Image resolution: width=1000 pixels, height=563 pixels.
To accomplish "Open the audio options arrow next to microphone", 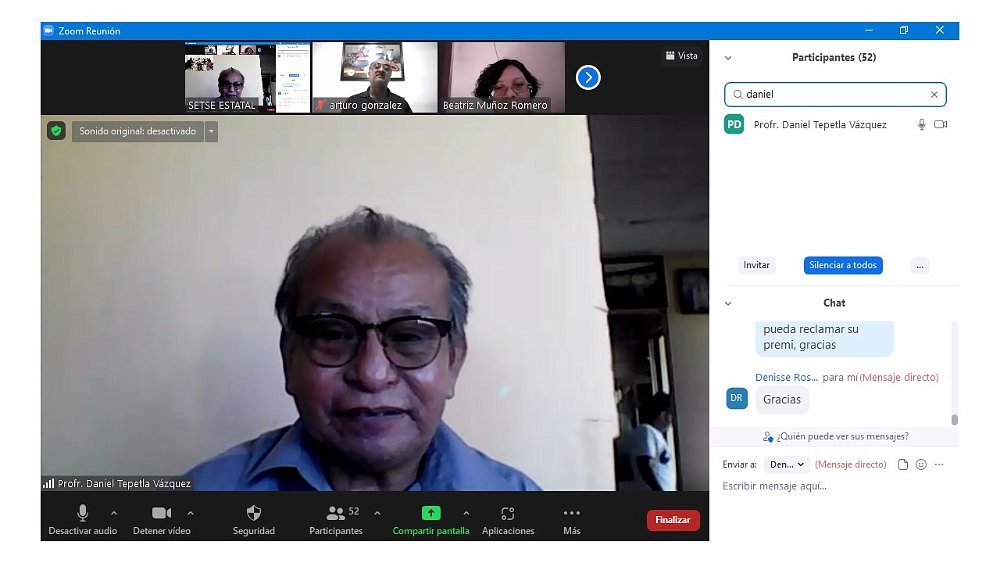I will pyautogui.click(x=114, y=513).
